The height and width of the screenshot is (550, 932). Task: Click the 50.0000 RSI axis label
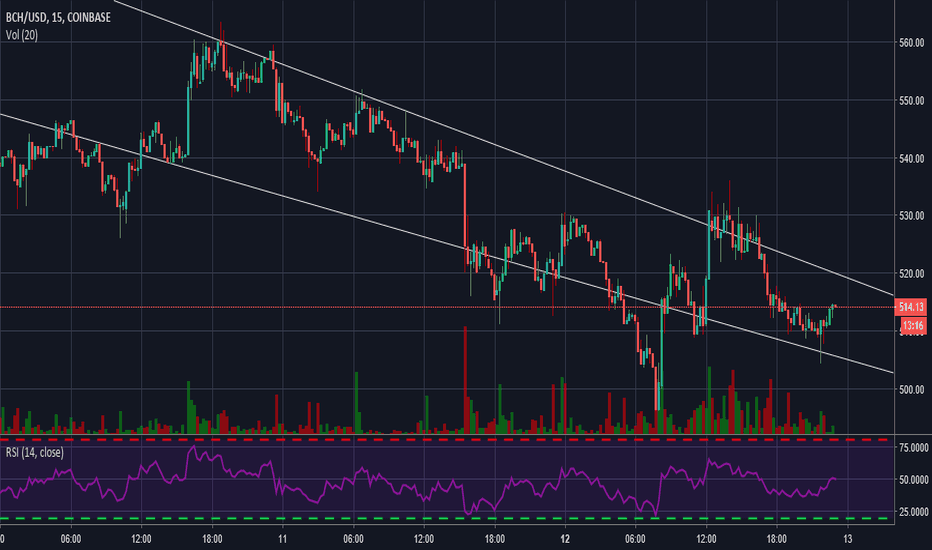914,479
